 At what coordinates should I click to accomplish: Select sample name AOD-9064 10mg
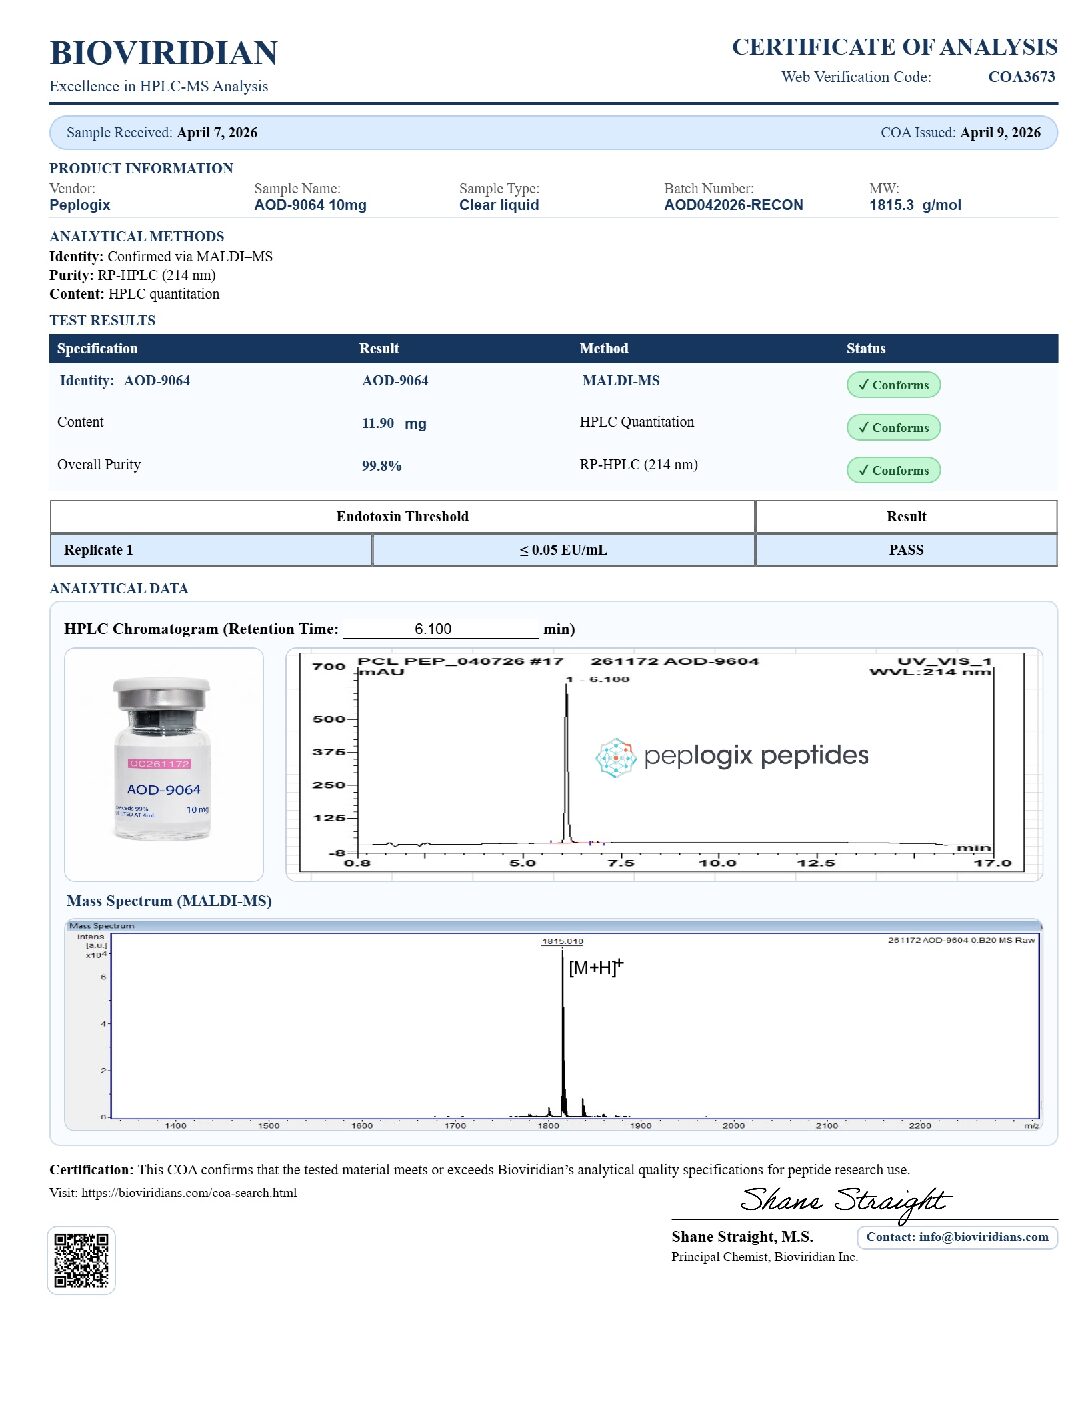(x=310, y=205)
